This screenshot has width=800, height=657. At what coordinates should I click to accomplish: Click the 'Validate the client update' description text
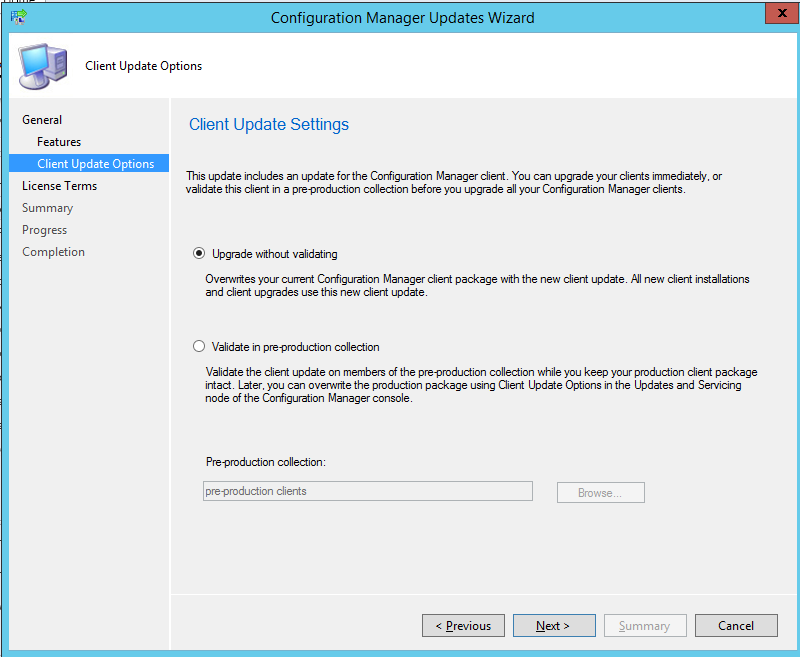pos(481,385)
